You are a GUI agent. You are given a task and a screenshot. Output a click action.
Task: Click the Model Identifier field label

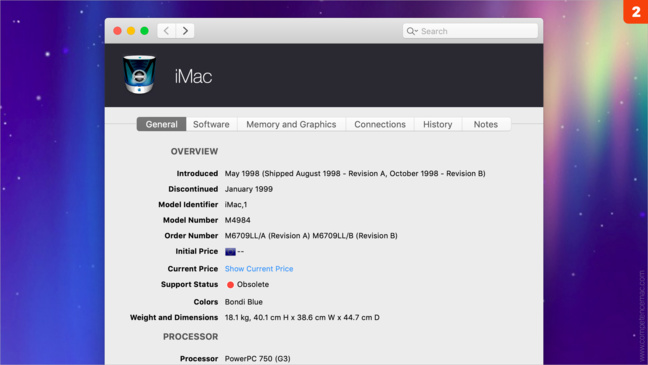click(188, 205)
